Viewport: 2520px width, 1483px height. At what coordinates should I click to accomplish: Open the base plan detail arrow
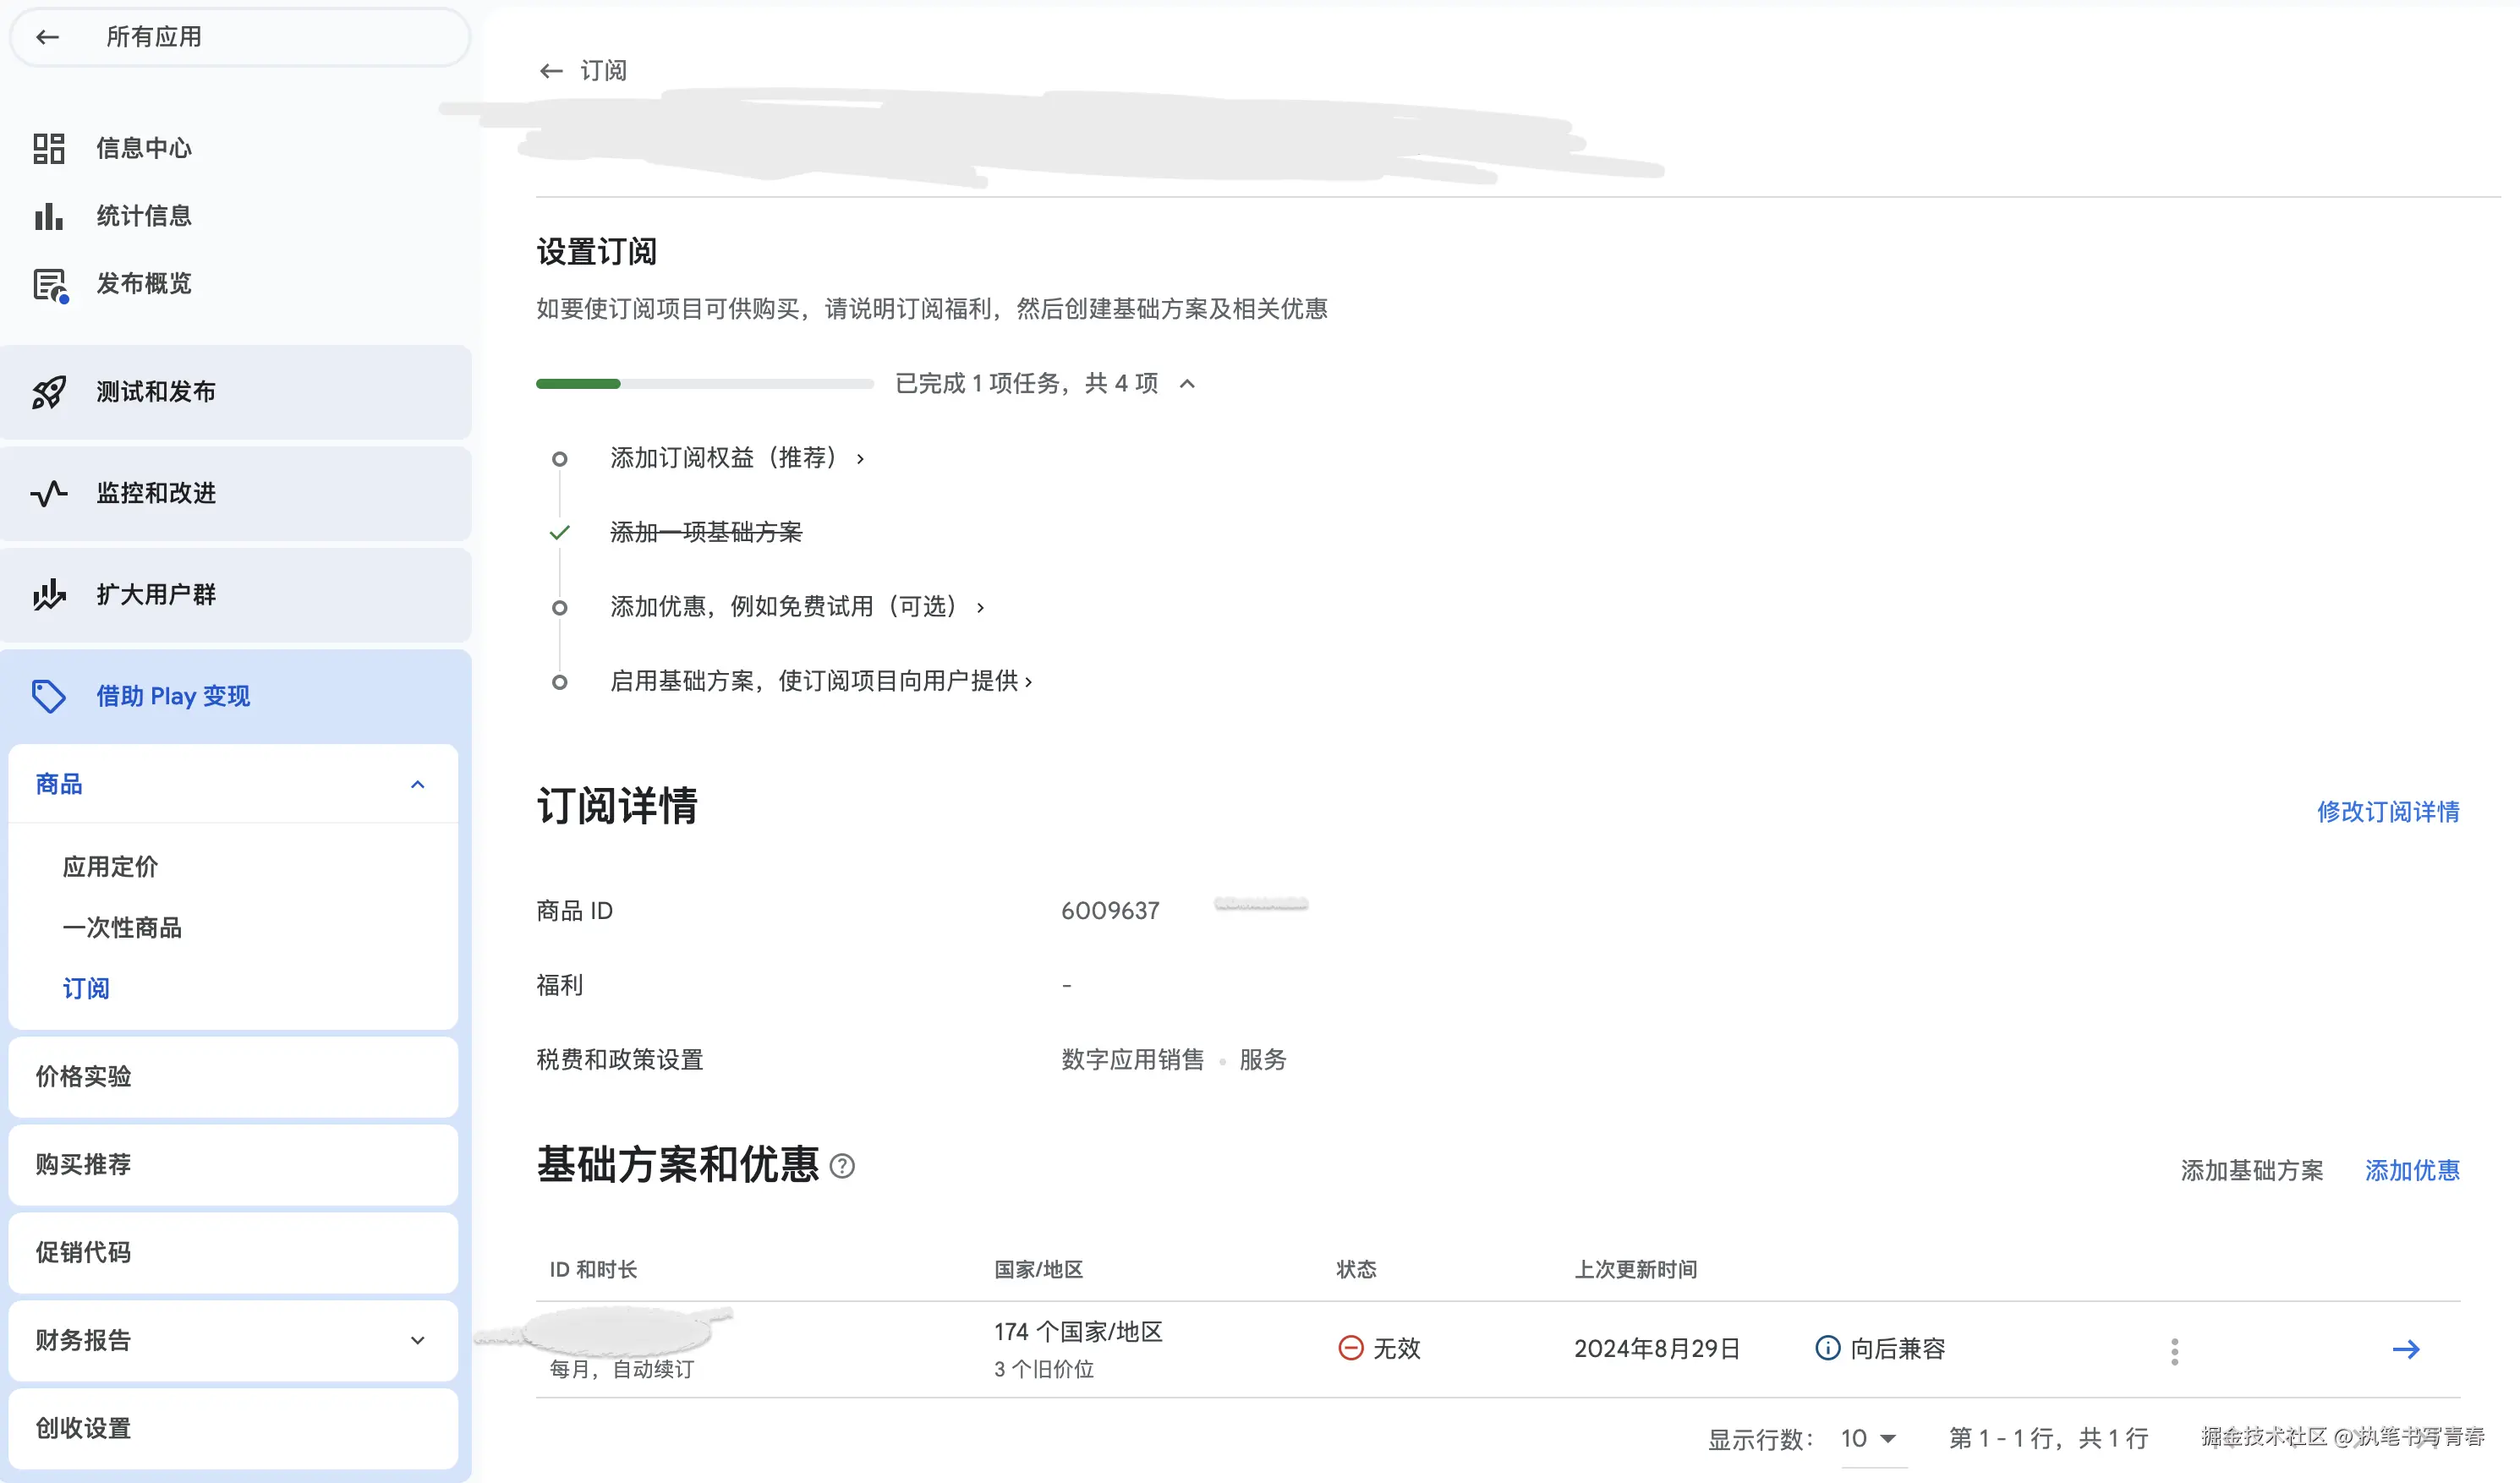[x=2406, y=1349]
